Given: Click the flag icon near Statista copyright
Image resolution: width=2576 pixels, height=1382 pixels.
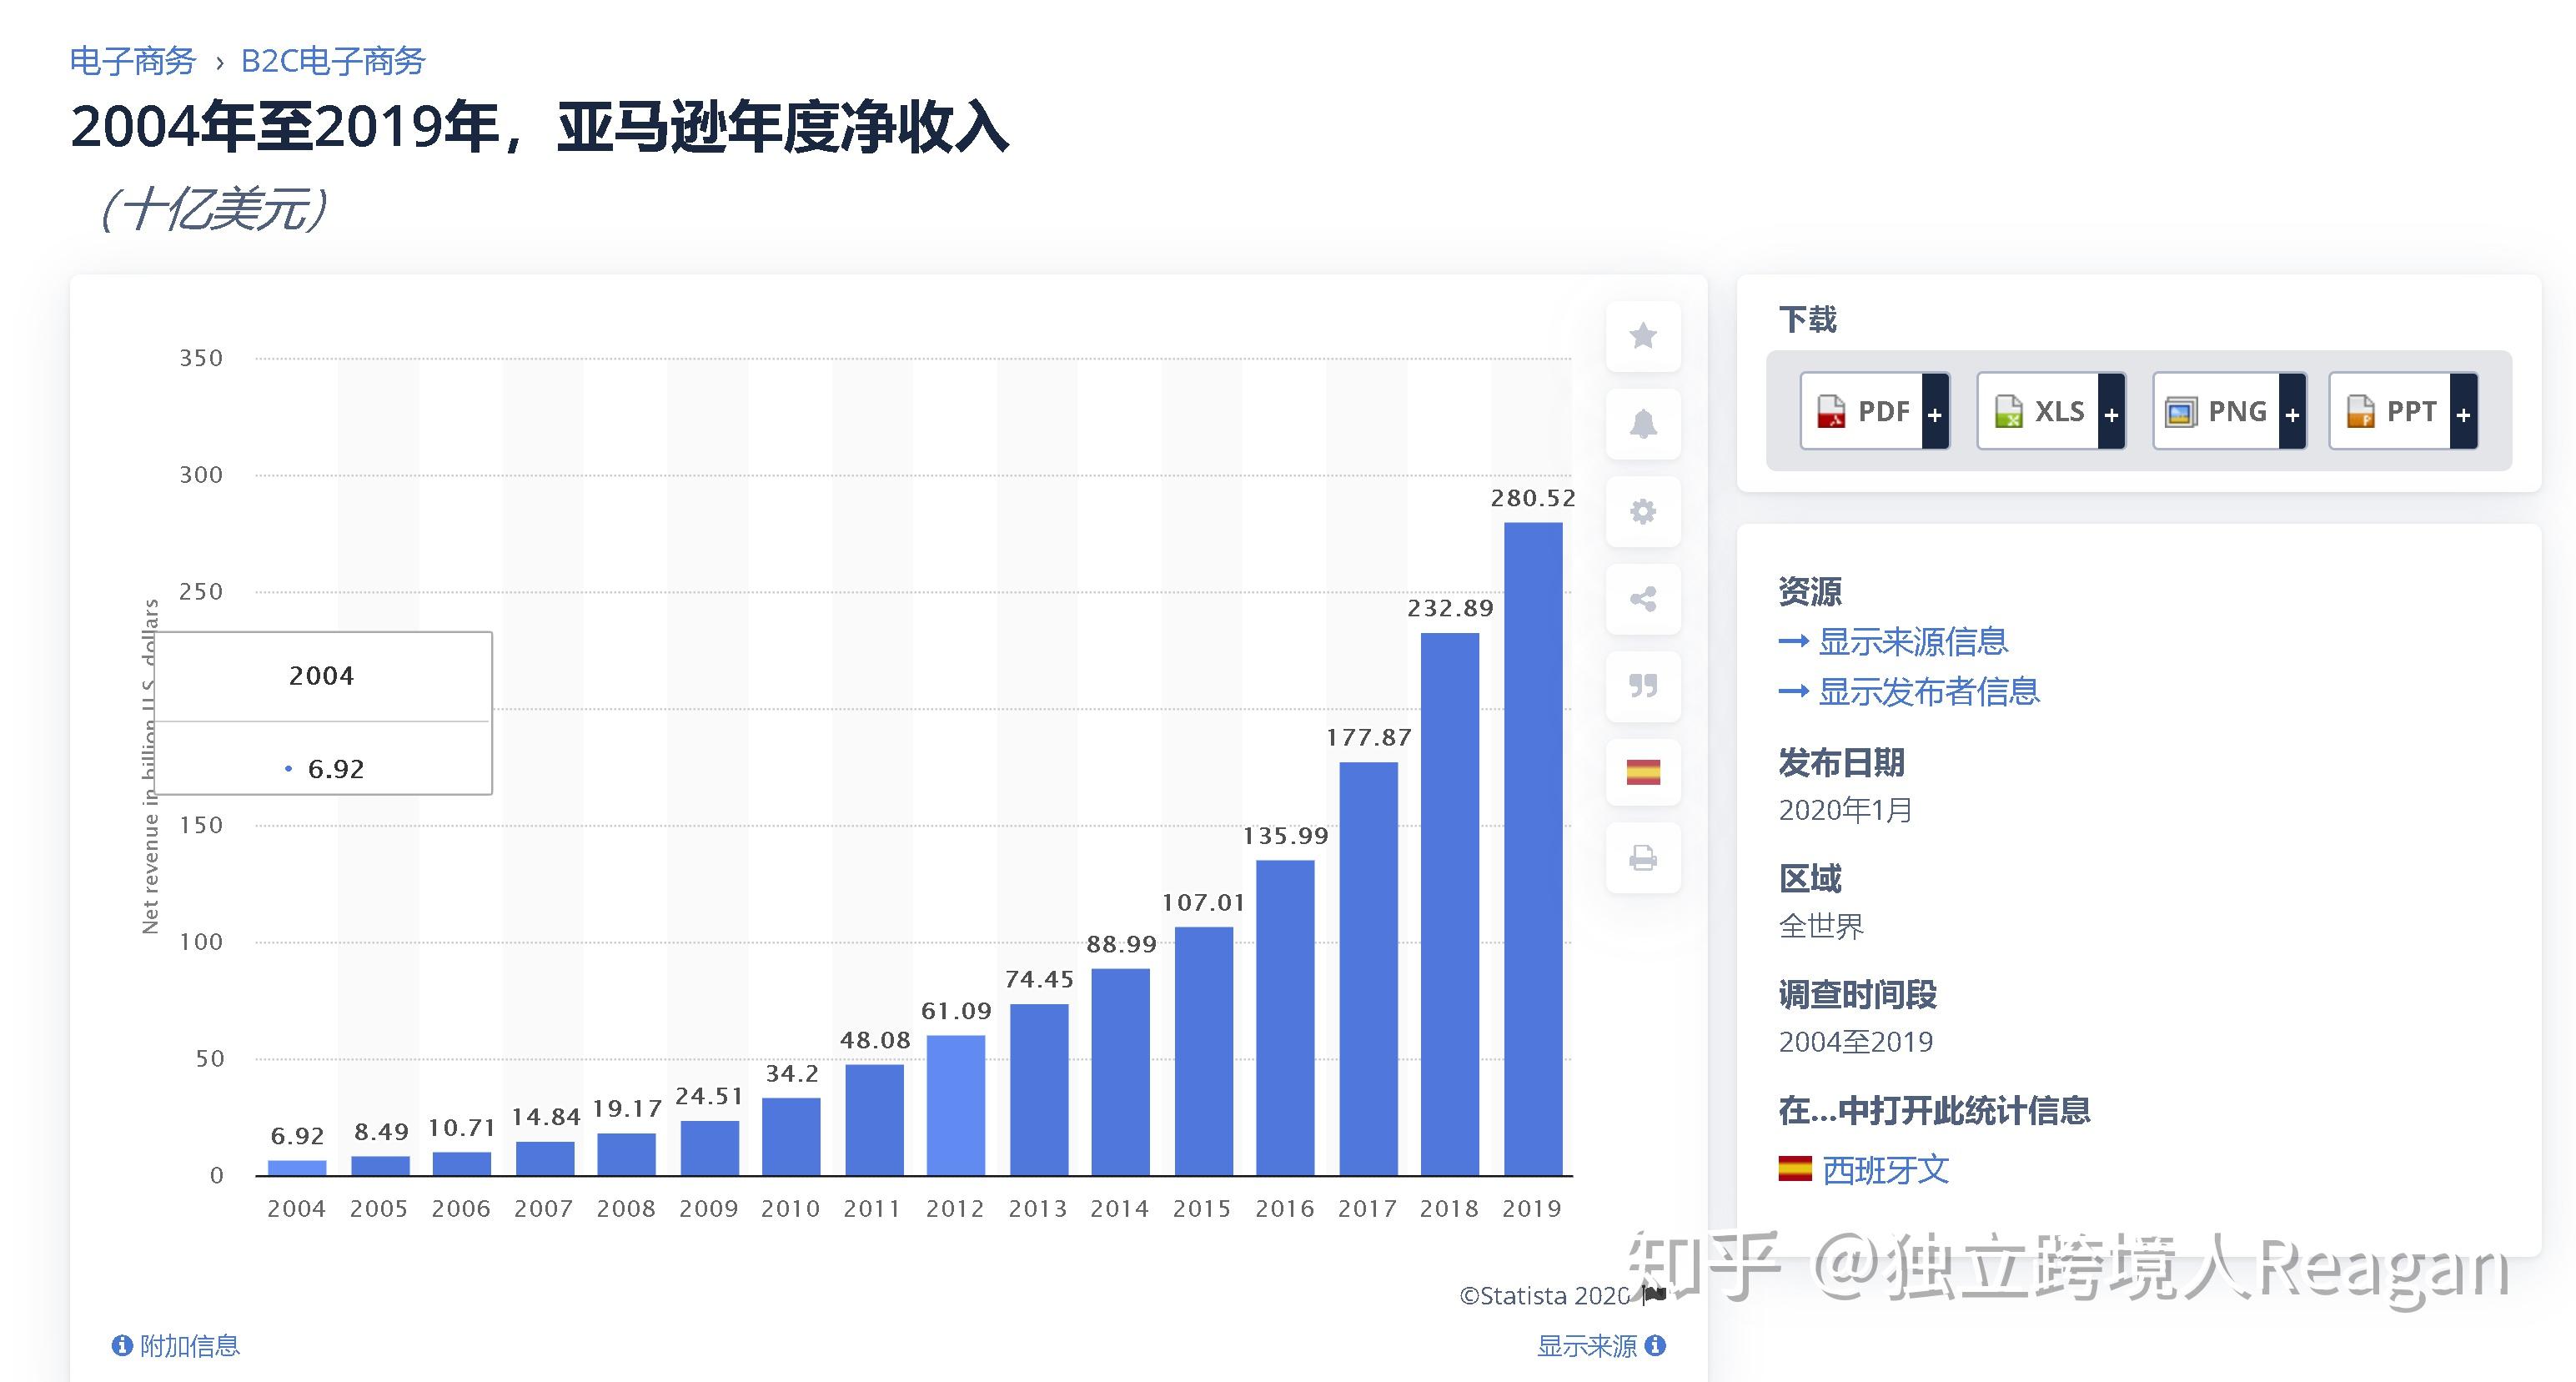Looking at the screenshot, I should coord(1654,1295).
